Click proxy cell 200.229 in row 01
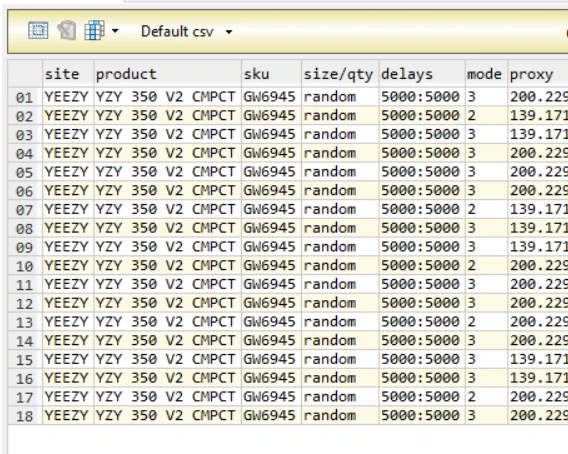Viewport: 568px width, 454px height. 538,97
